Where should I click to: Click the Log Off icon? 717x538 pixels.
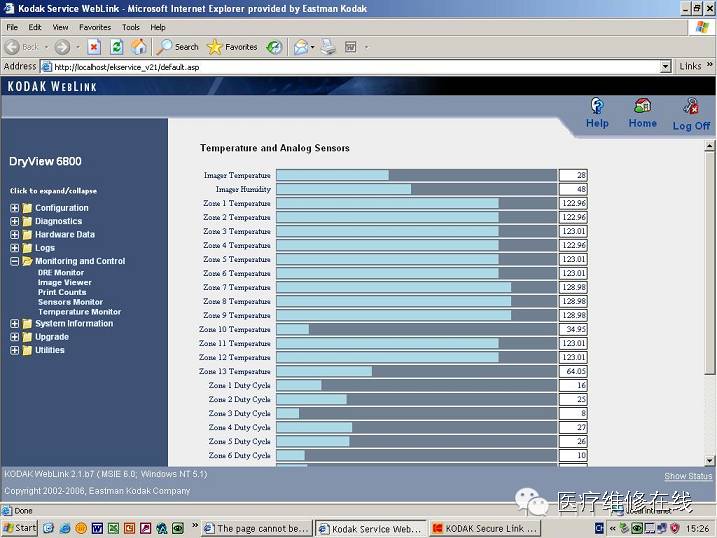(691, 107)
